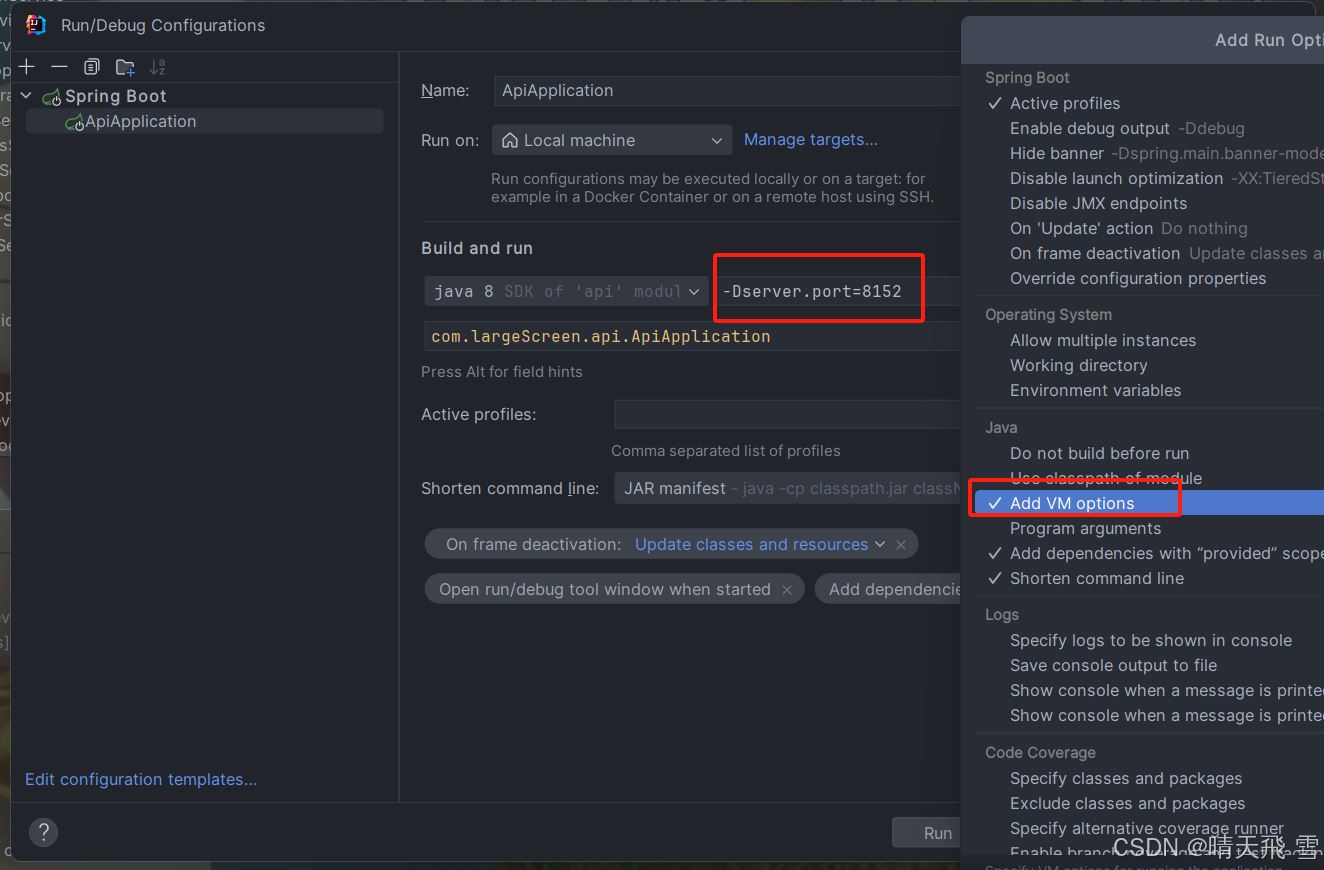Open 'Update classes and resources' dropdown
Screen dimensions: 1324x870
click(x=760, y=545)
